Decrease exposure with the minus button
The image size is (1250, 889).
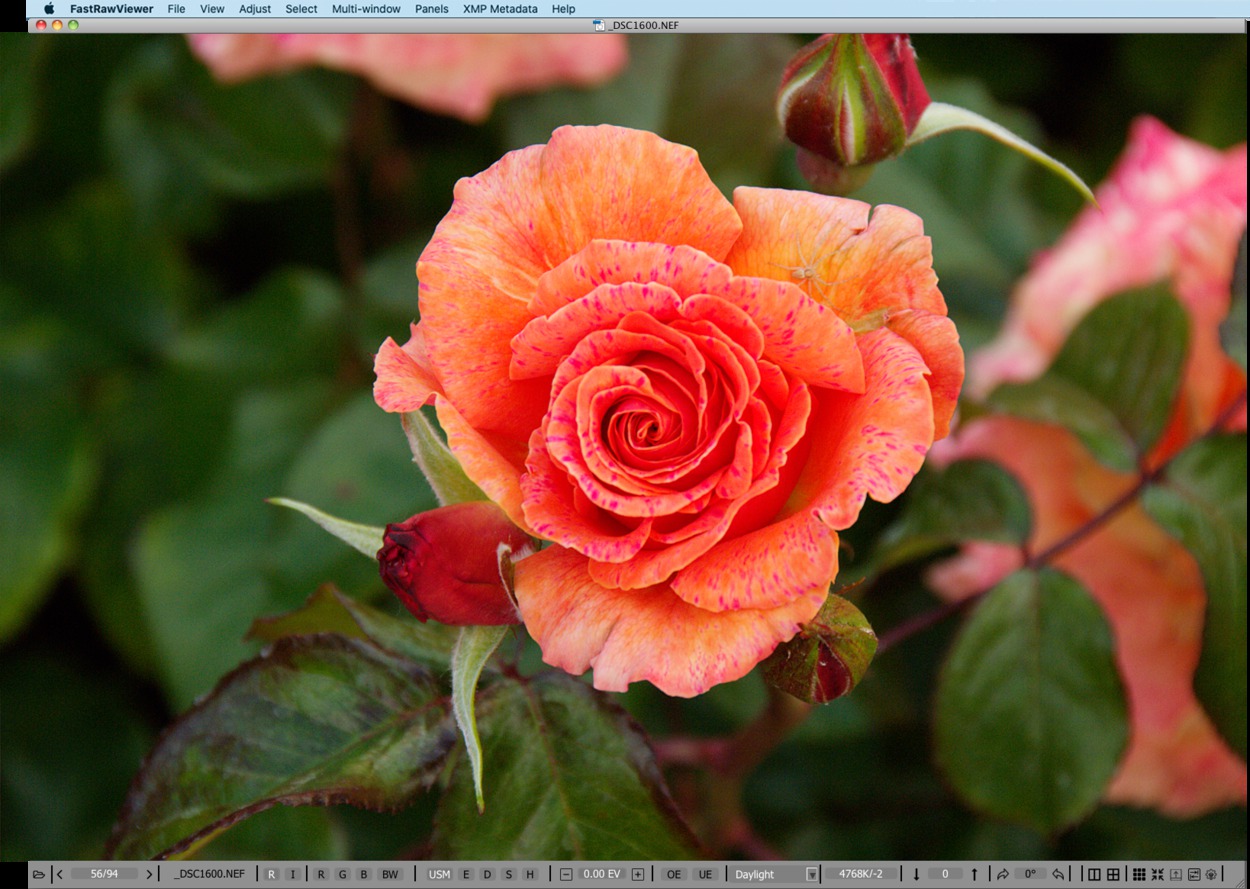[566, 874]
